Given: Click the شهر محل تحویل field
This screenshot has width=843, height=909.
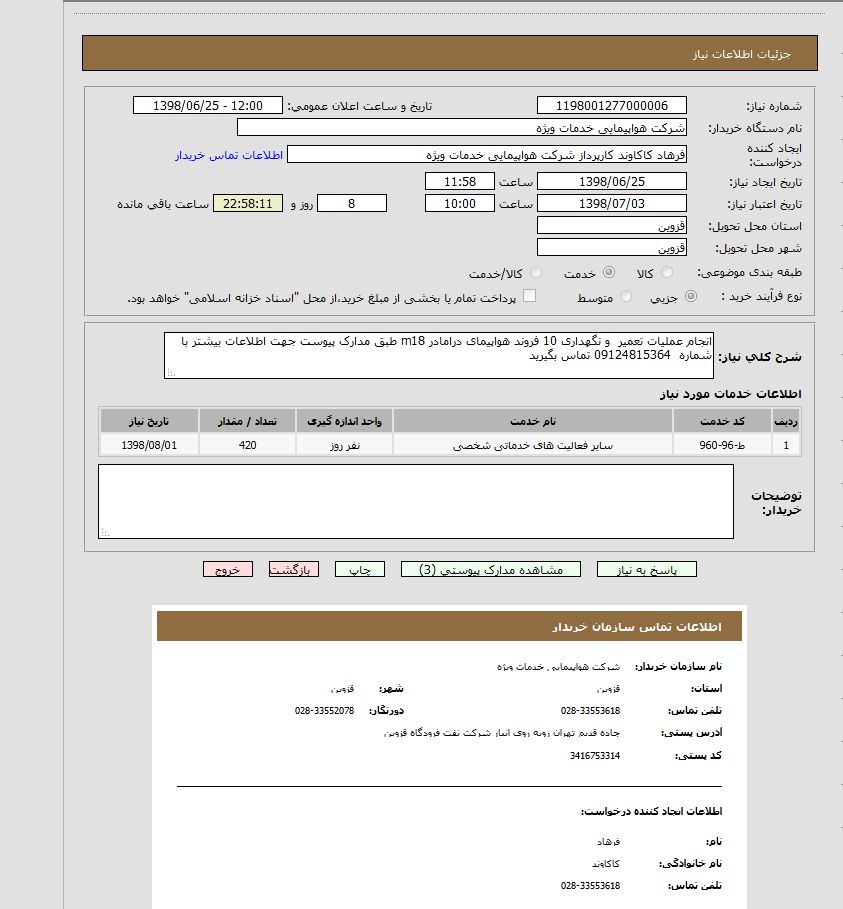Looking at the screenshot, I should click(x=611, y=247).
